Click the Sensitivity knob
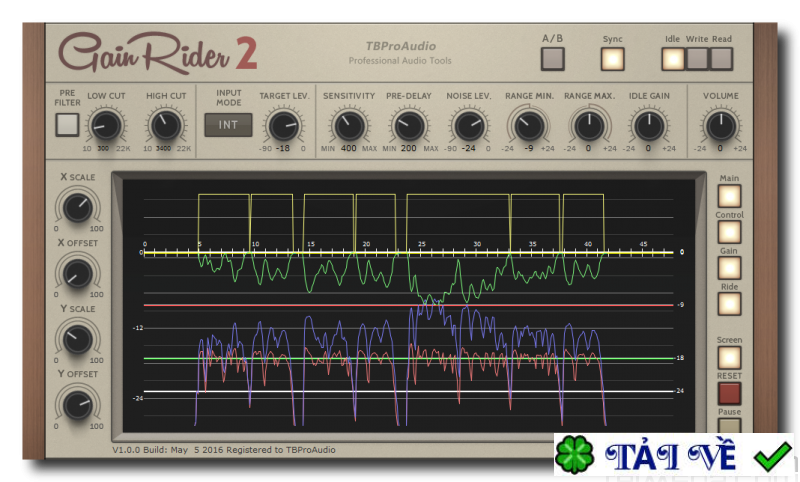The width and height of the screenshot is (800, 482). pyautogui.click(x=348, y=126)
